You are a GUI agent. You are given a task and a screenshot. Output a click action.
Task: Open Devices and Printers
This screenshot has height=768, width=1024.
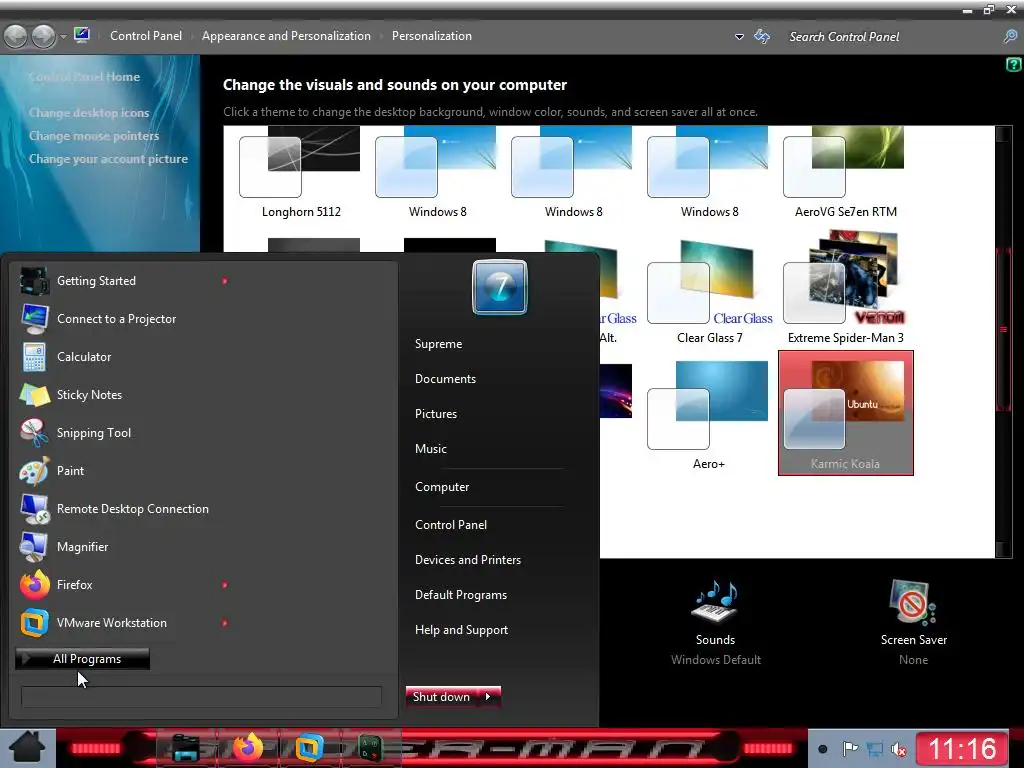[468, 560]
